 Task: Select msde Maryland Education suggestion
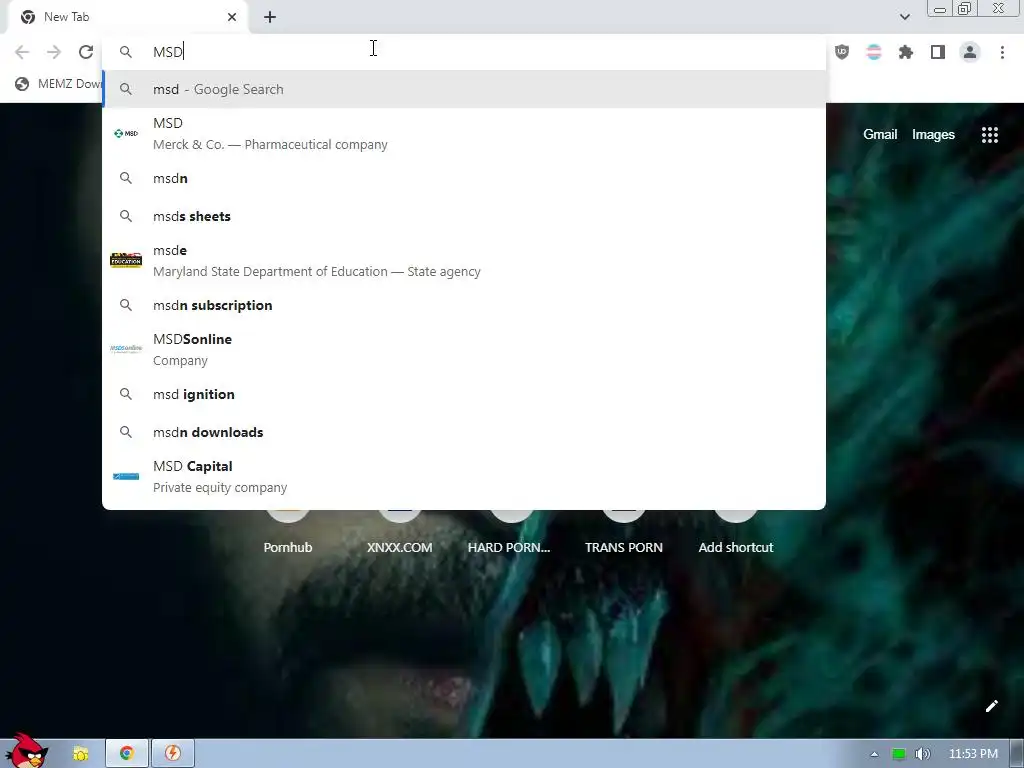tap(464, 261)
